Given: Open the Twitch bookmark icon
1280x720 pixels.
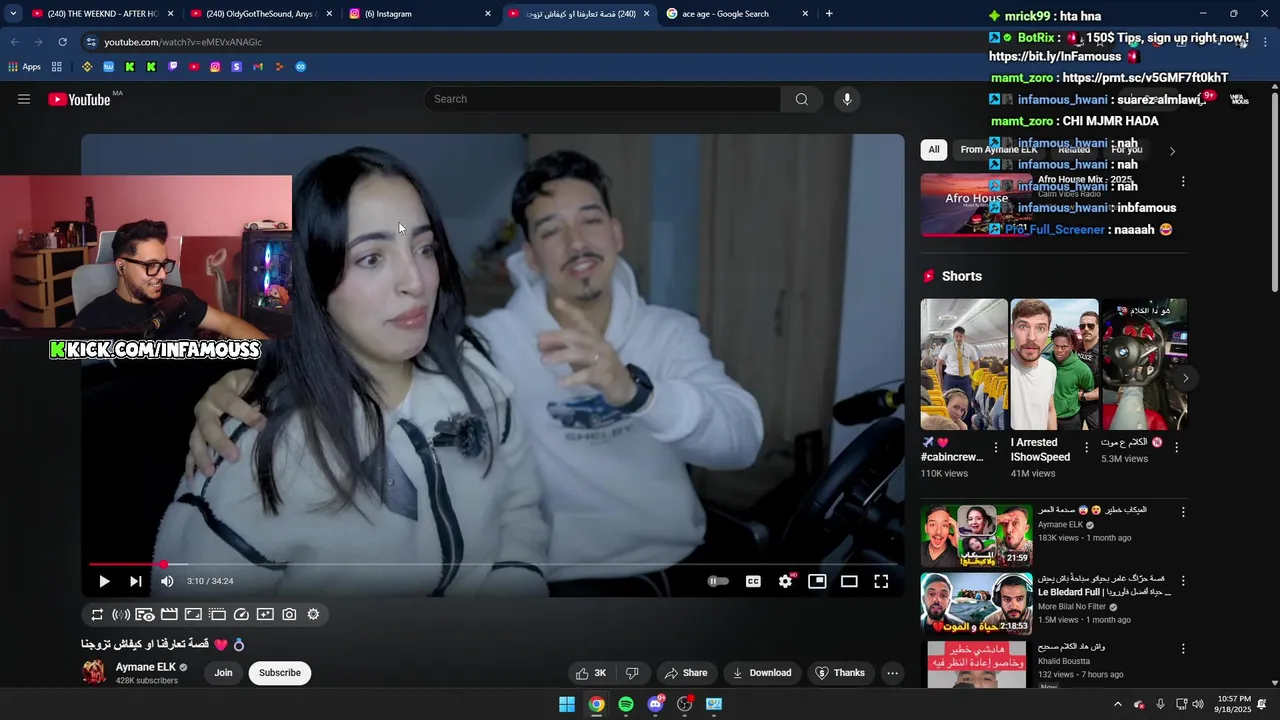Looking at the screenshot, I should (173, 67).
